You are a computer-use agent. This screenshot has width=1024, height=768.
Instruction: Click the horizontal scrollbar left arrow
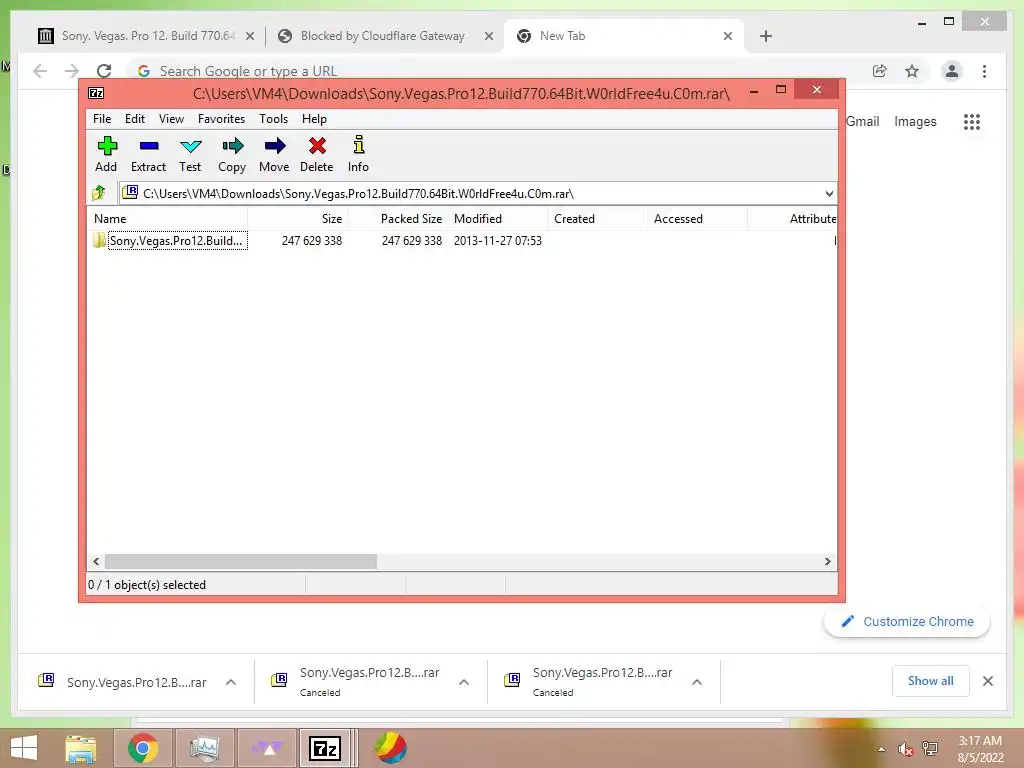(97, 562)
